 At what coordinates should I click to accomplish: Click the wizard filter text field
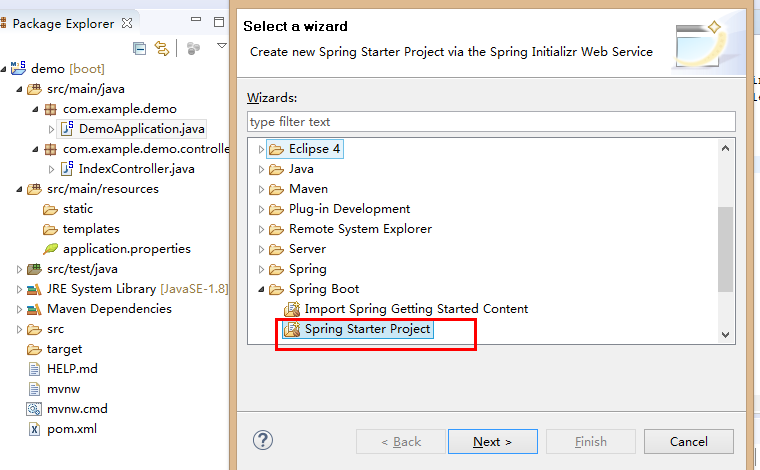[x=491, y=122]
